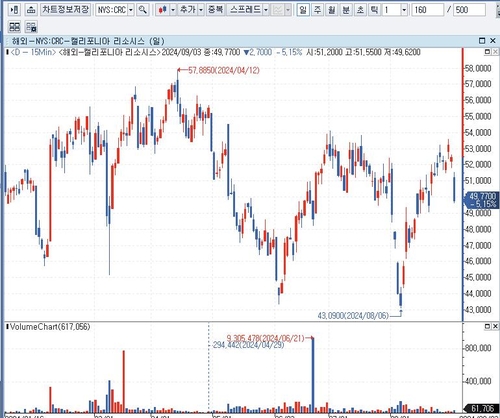
Task: Click the red vertical price scale bar
Action: (x=463, y=183)
